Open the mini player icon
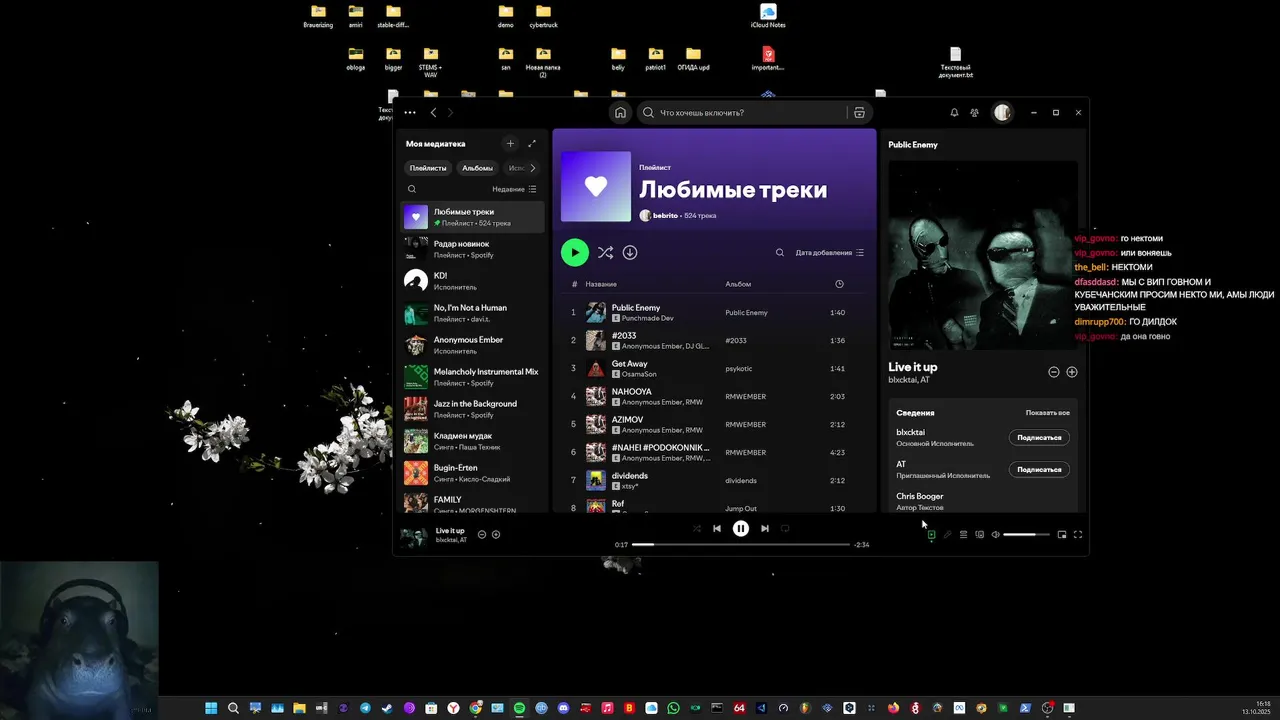Viewport: 1280px width, 720px height. [x=1062, y=535]
